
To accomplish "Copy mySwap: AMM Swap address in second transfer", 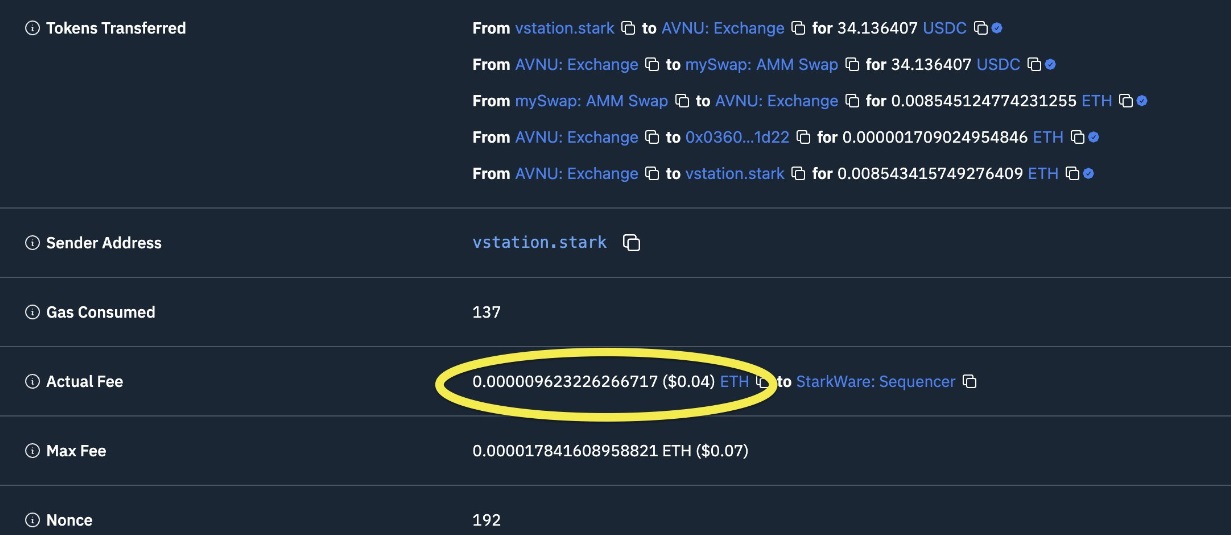I will (x=851, y=65).
